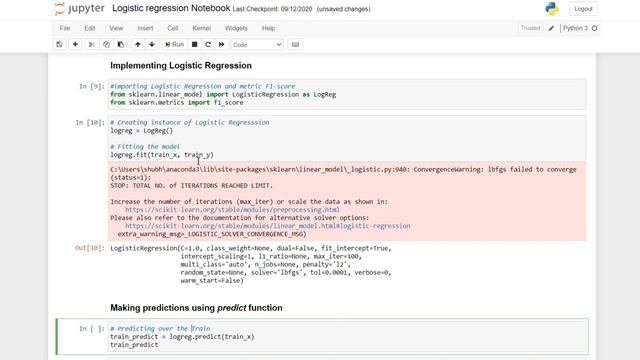Screen dimensions: 640x360
Task: Open the Help menu
Action: coord(268,28)
